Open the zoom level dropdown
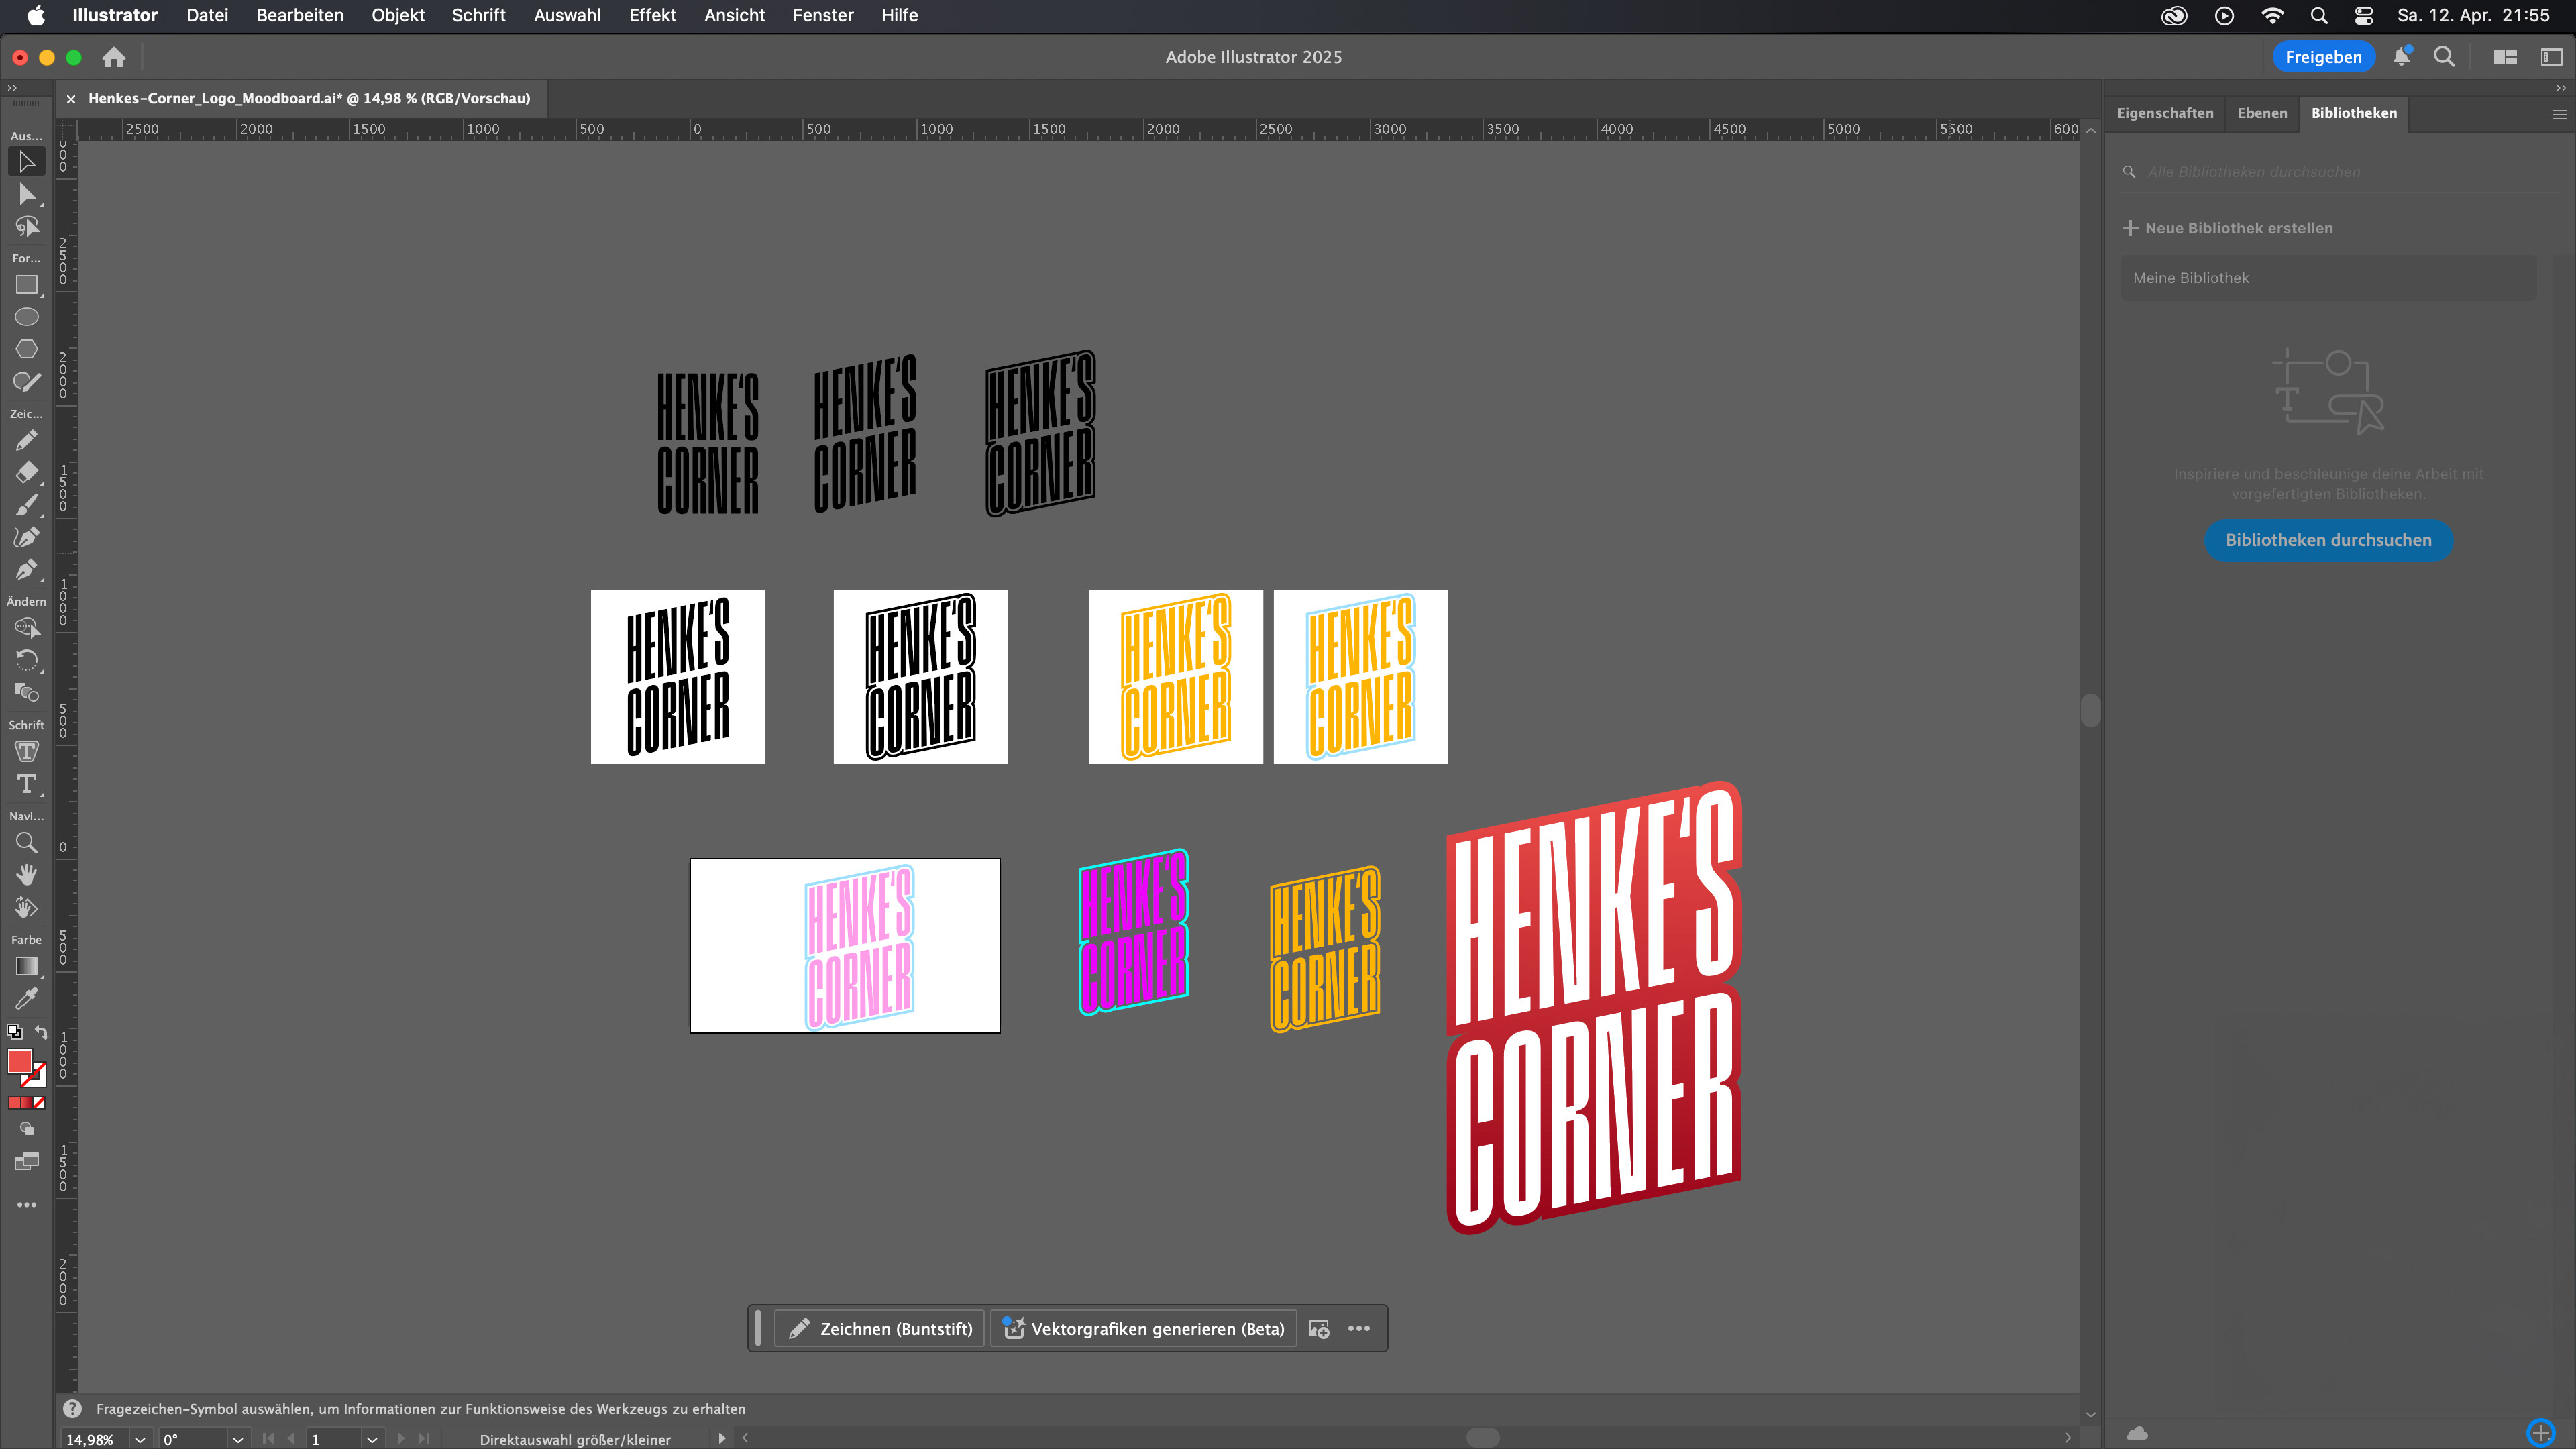 (x=140, y=1439)
